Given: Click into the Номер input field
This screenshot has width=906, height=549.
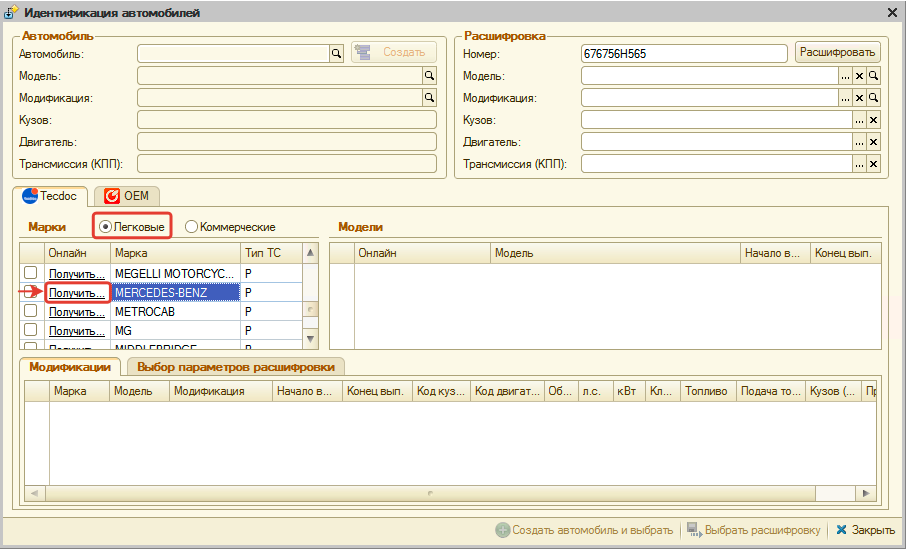Looking at the screenshot, I should point(685,53).
